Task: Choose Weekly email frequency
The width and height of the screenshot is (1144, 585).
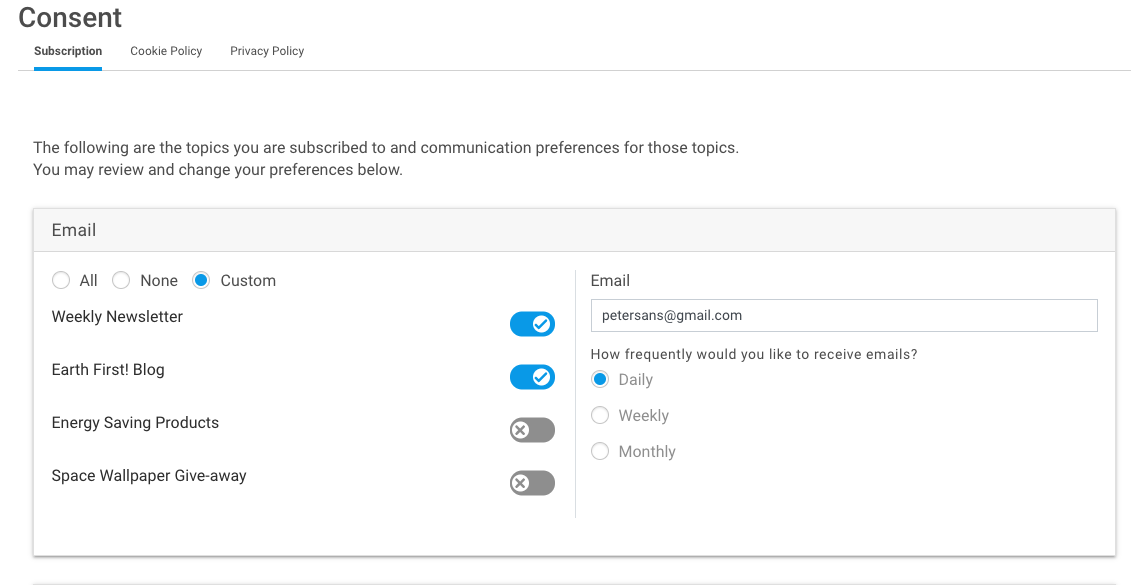Action: coord(600,416)
